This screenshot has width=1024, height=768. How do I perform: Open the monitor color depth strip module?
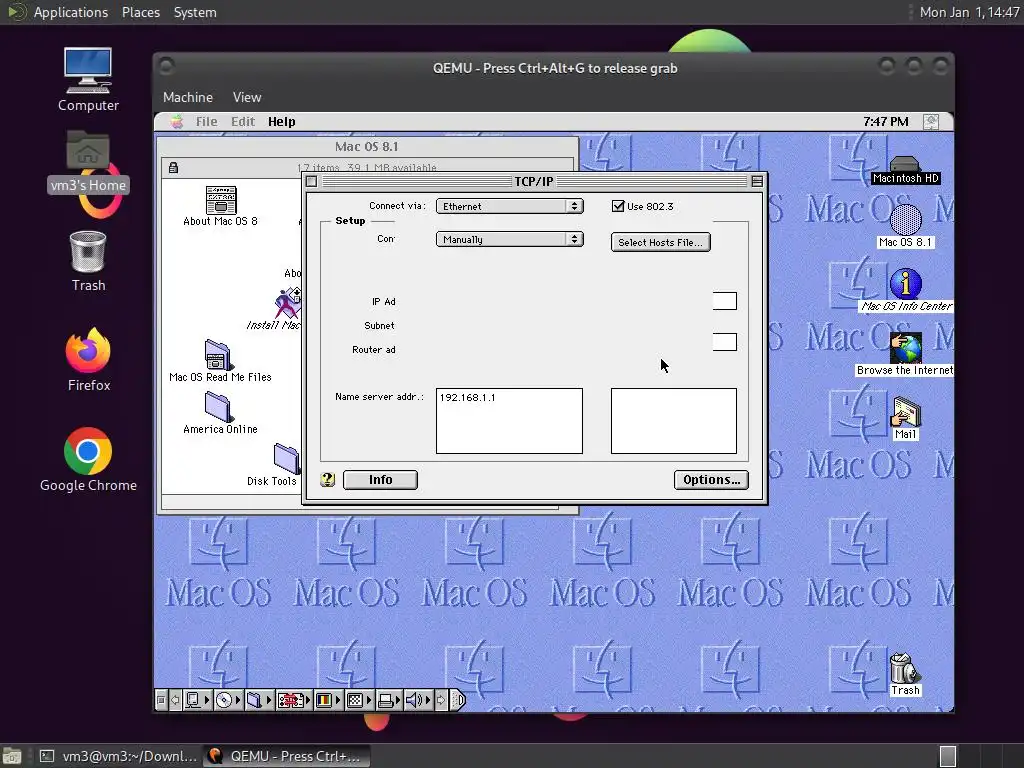click(327, 700)
